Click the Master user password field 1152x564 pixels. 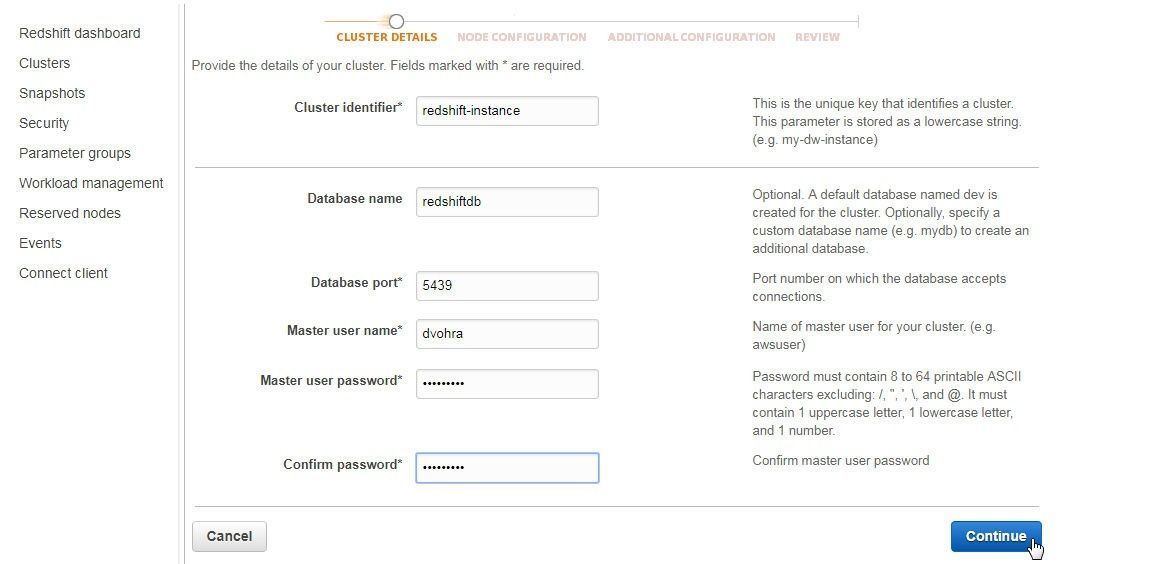507,383
